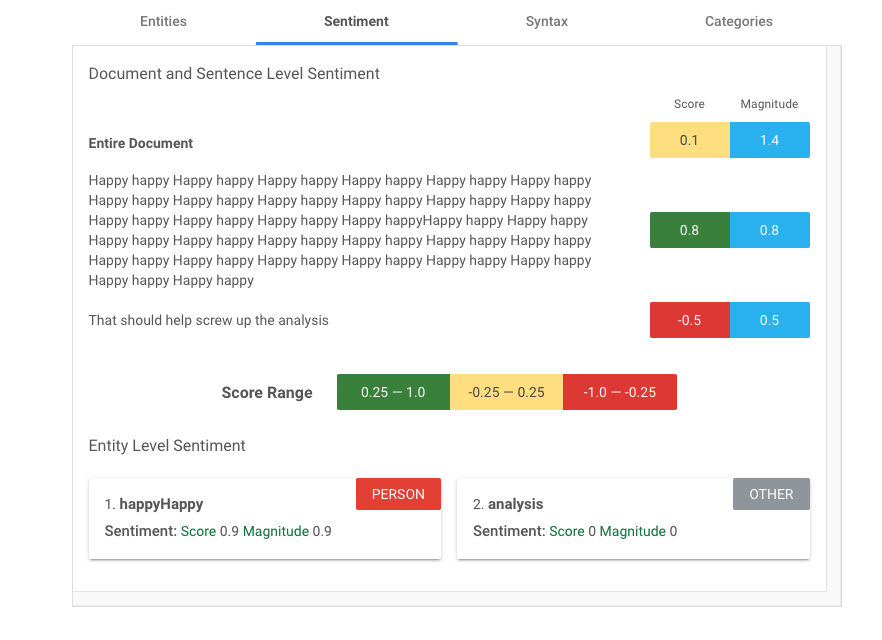This screenshot has width=882, height=640.
Task: Open the happyHappy entity name
Action: [x=161, y=504]
